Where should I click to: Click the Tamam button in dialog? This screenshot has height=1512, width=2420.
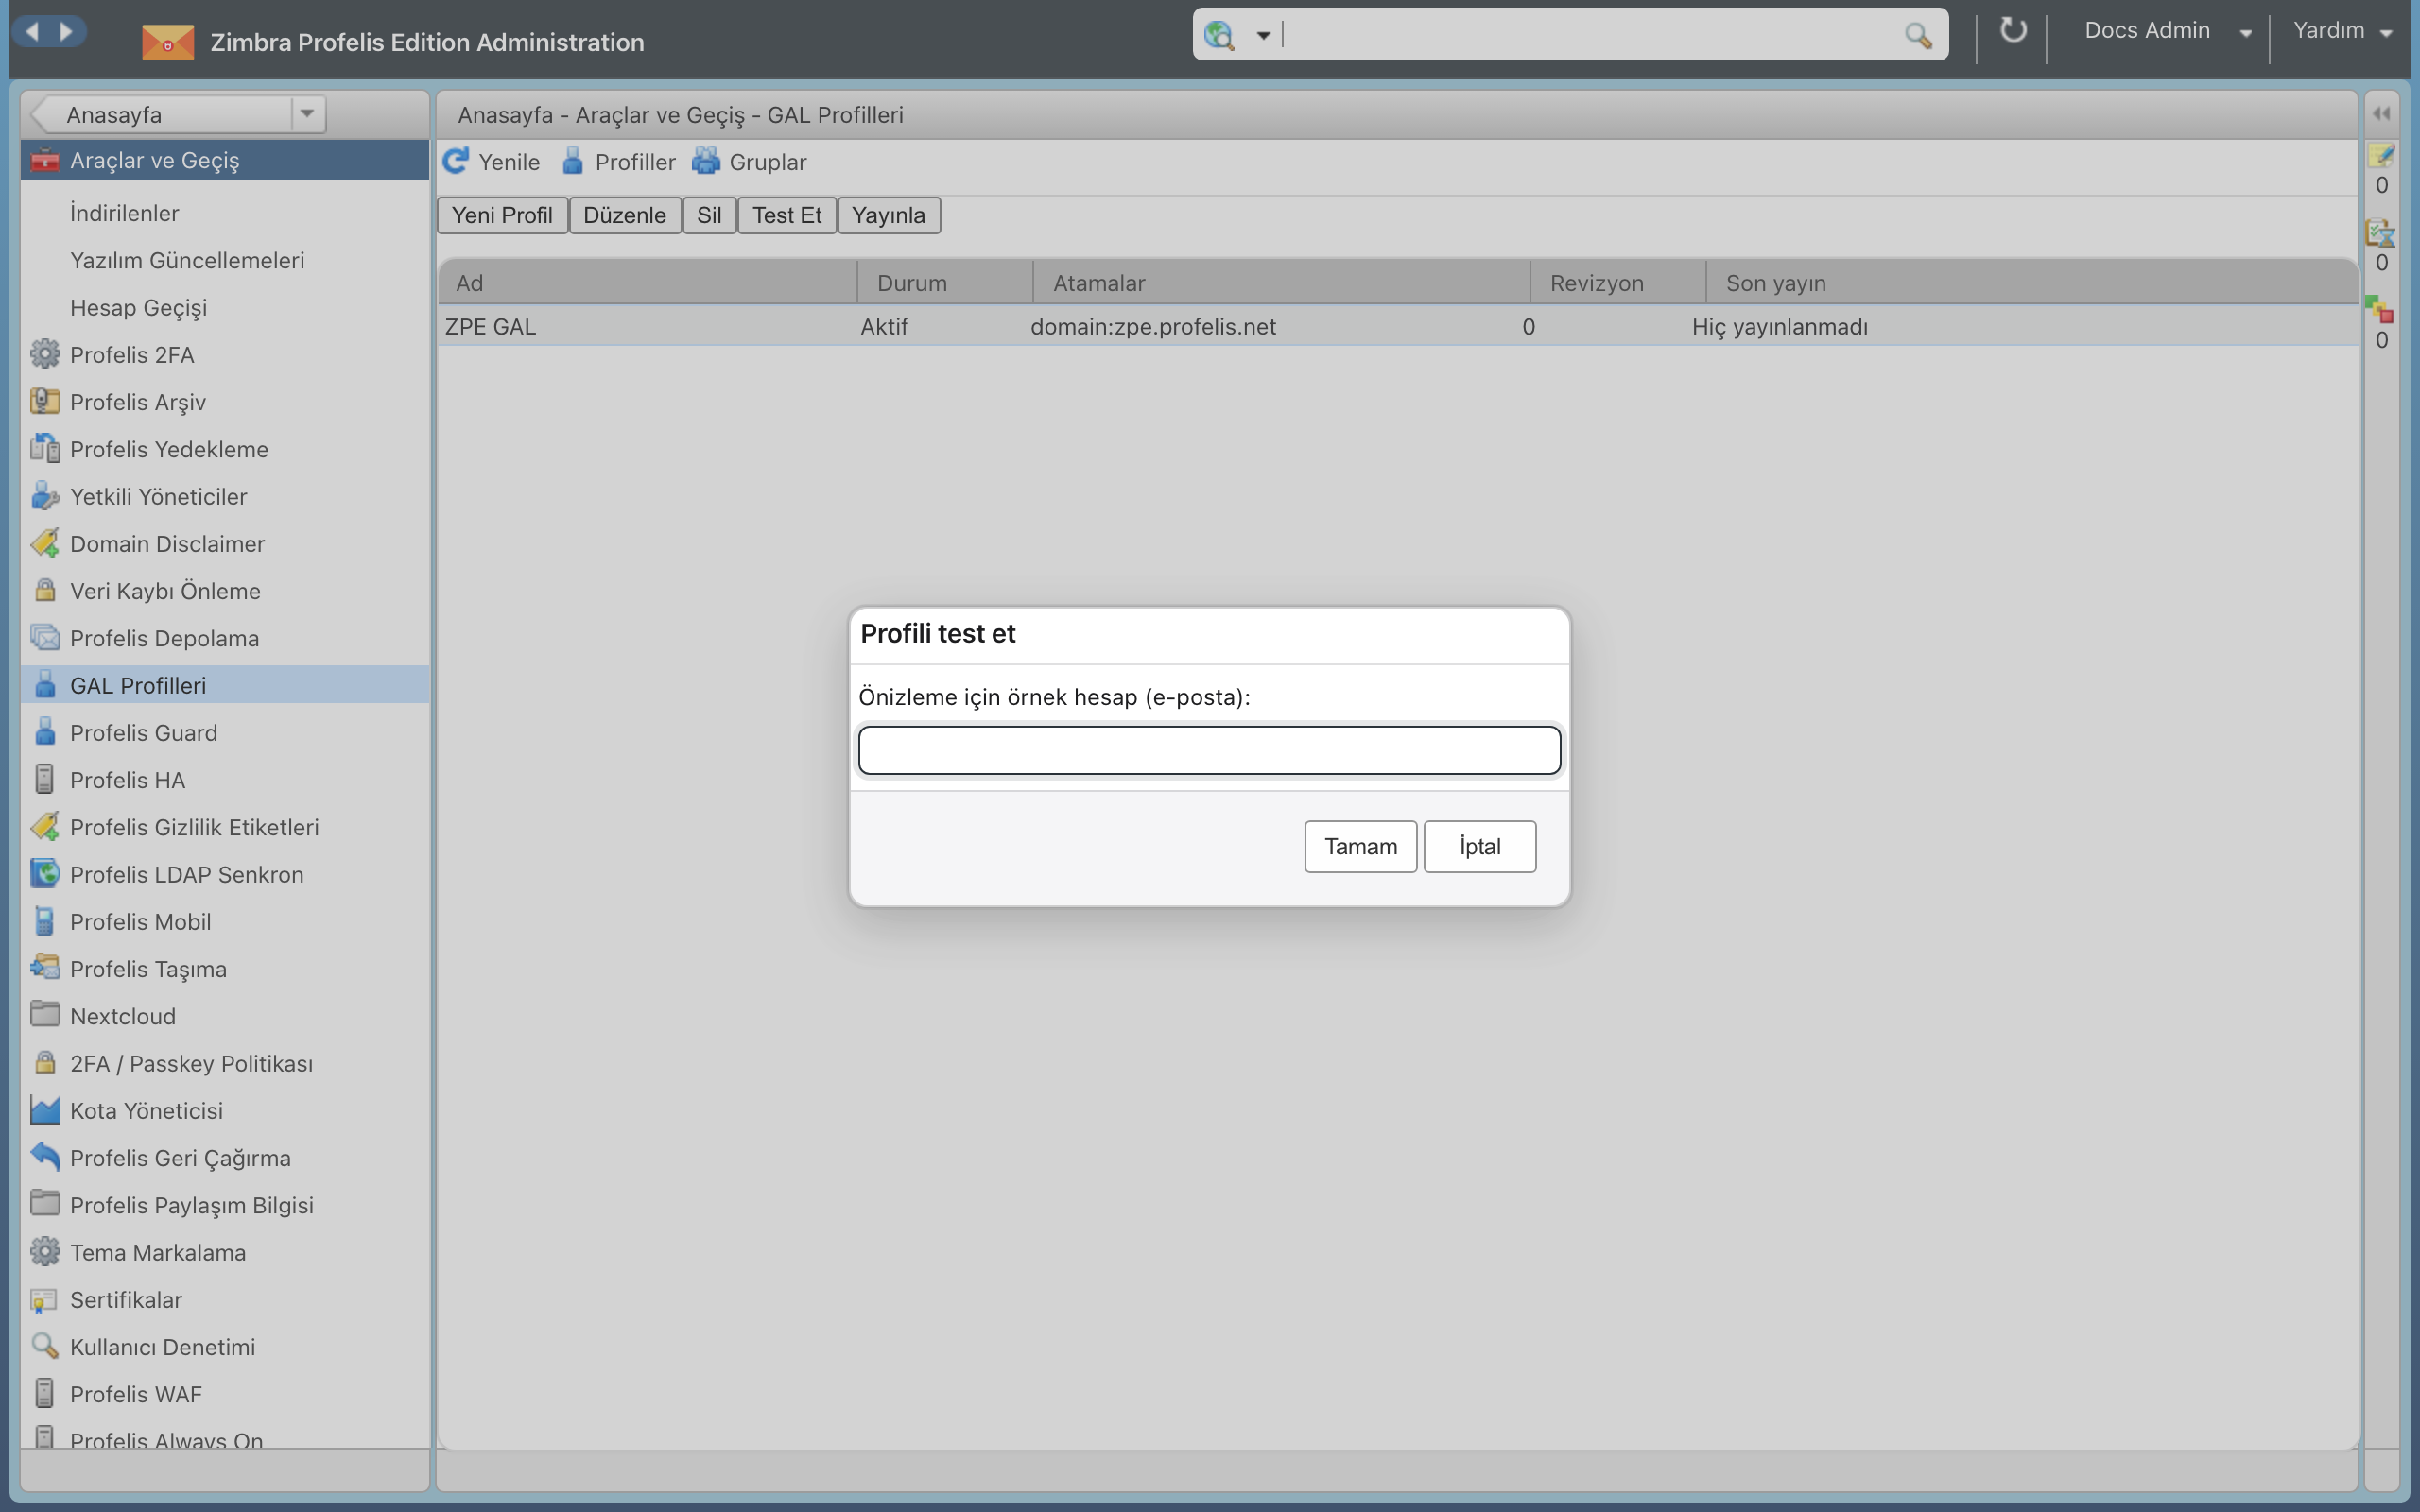click(x=1360, y=846)
